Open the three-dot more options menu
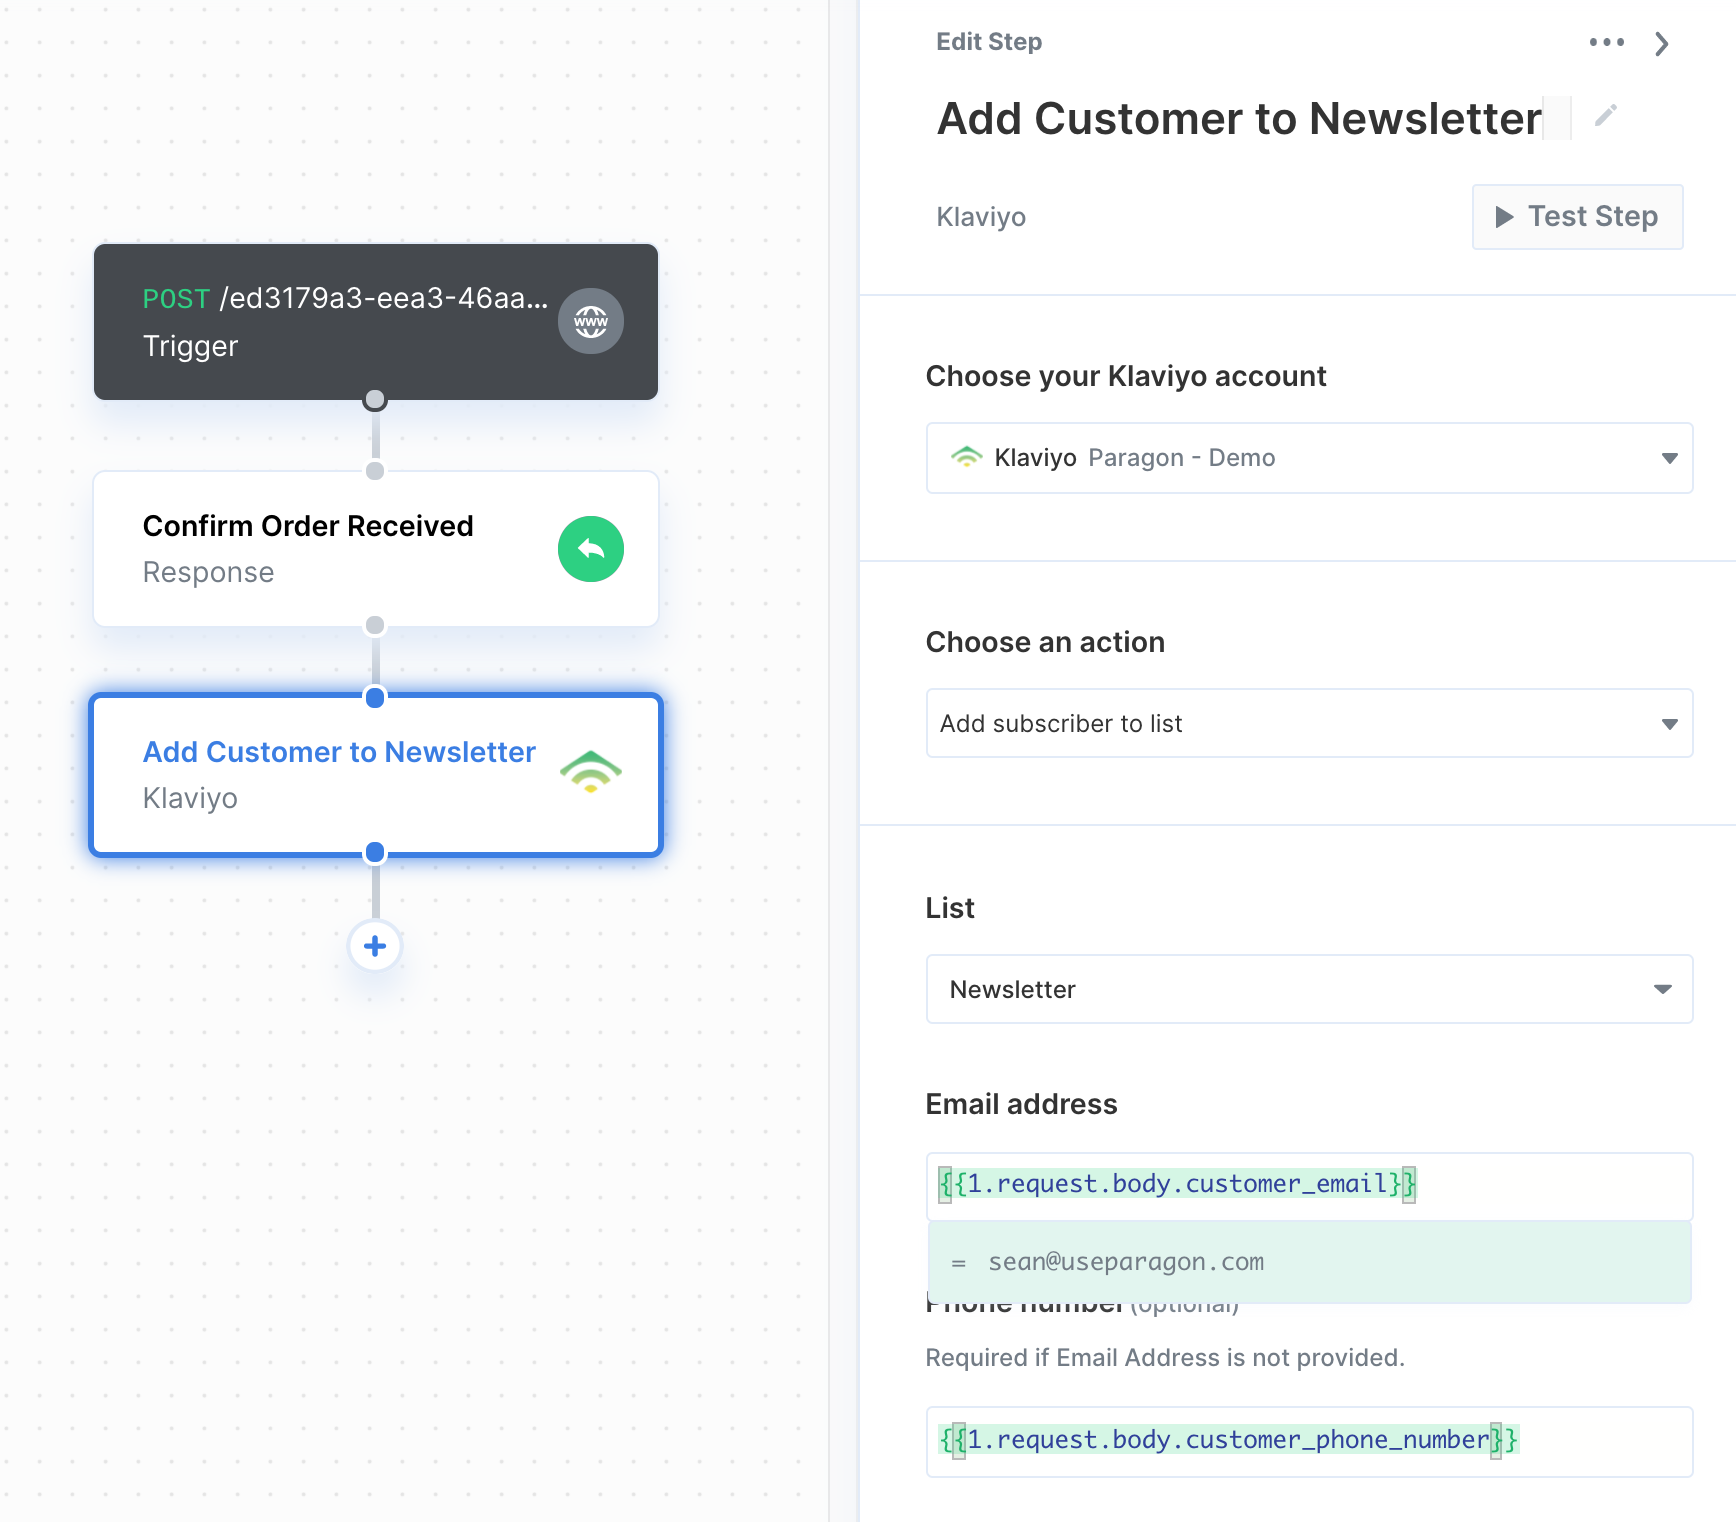 (1607, 42)
